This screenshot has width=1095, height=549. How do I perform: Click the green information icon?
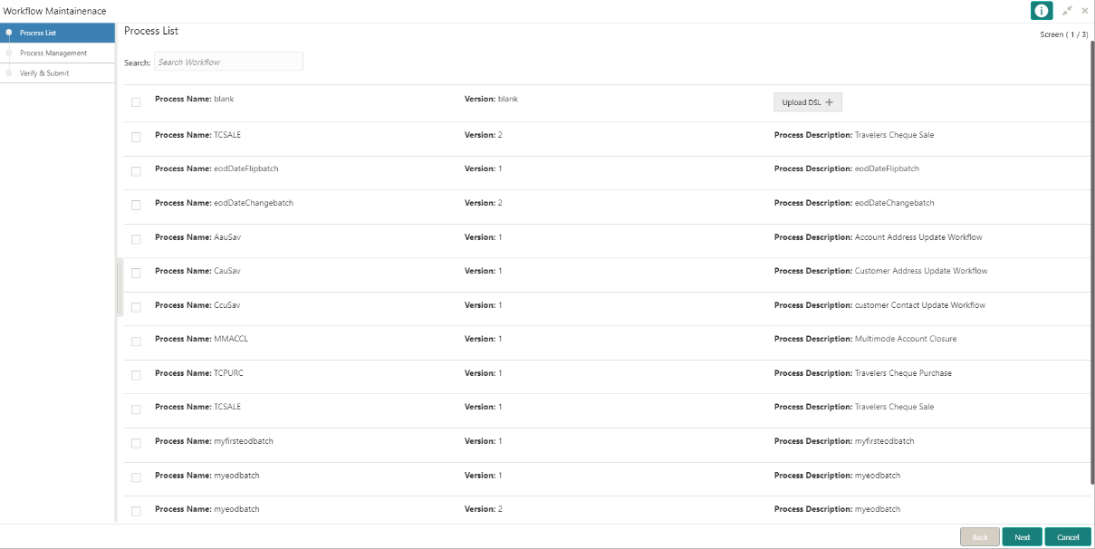[x=1041, y=10]
